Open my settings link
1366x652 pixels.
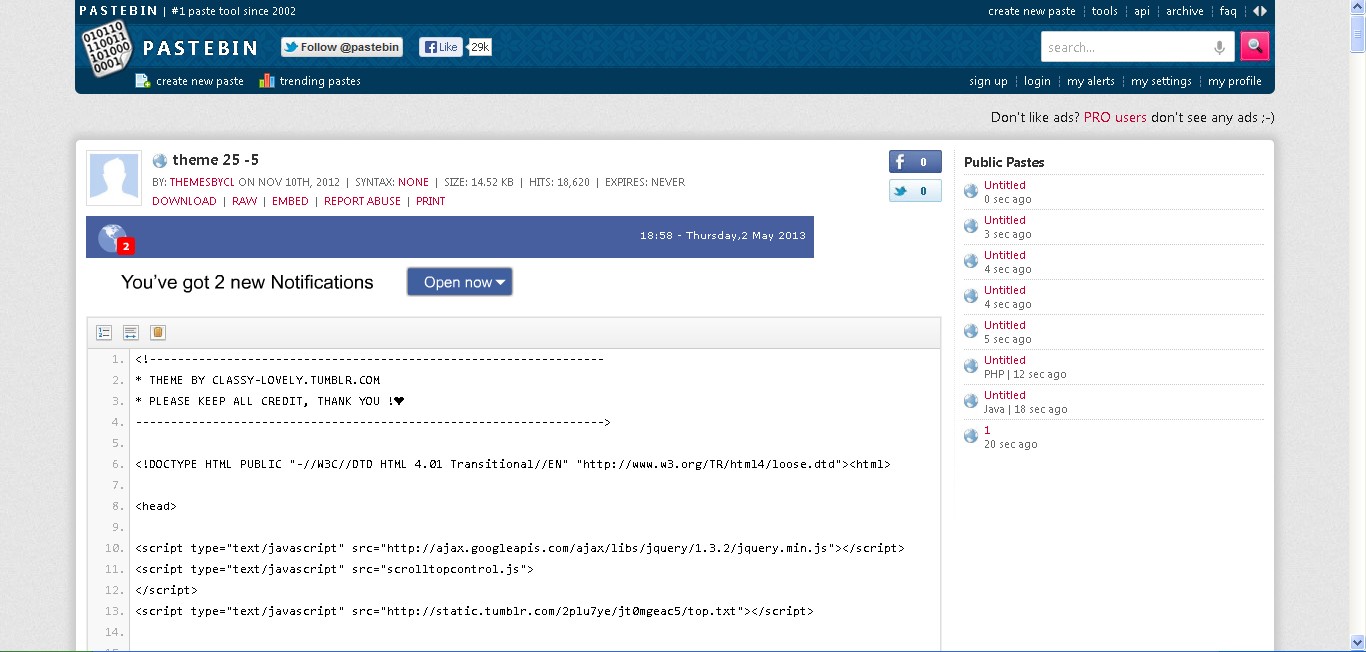tap(1161, 81)
